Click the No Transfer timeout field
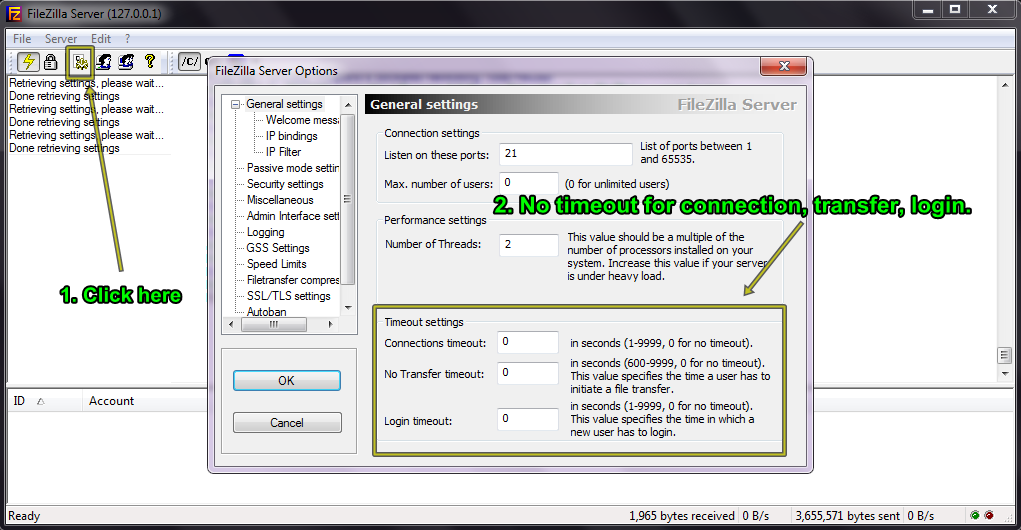The image size is (1021, 530). (x=527, y=373)
